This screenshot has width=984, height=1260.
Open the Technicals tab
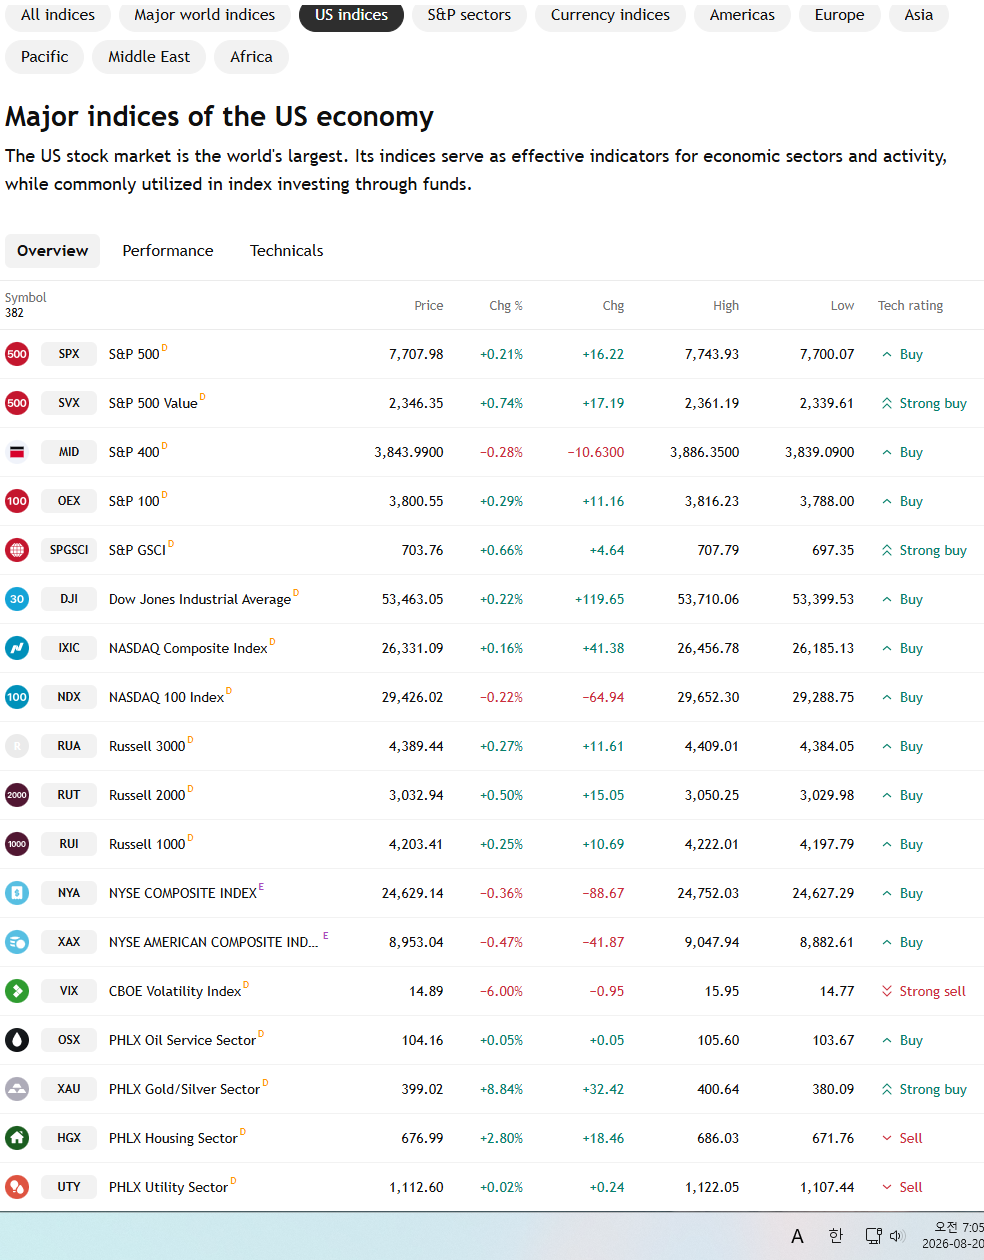[x=287, y=251]
